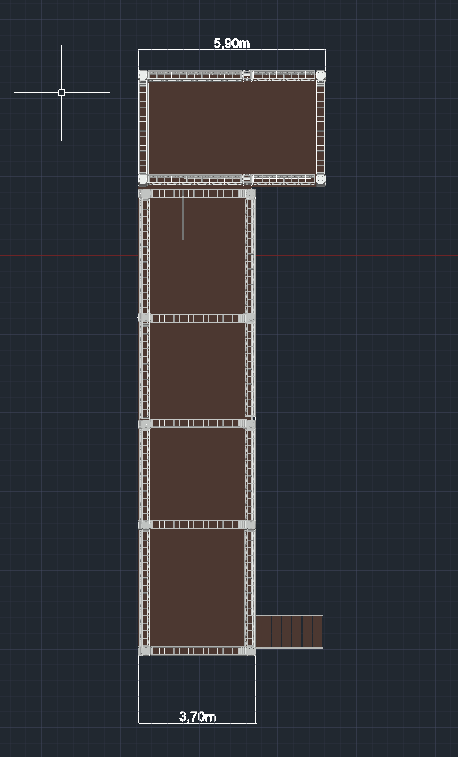Select the first brown panel containing gray line
Screen dimensions: 458x757
point(197,255)
